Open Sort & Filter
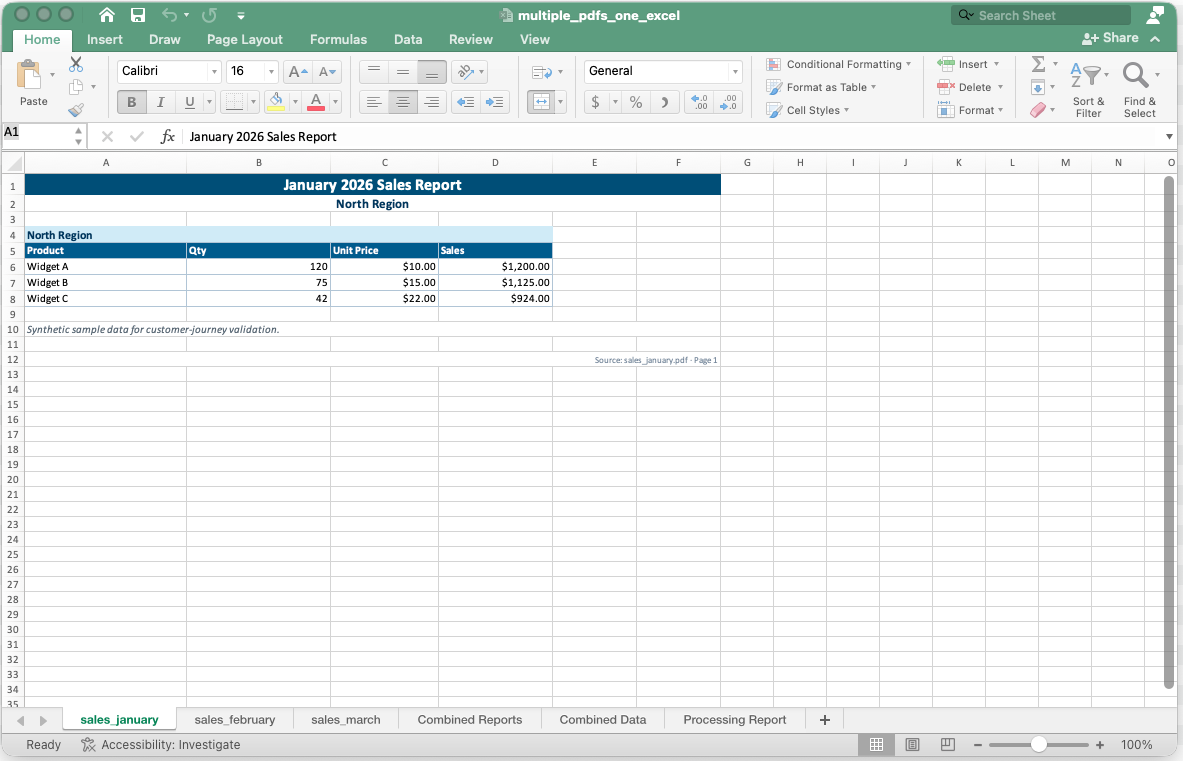 [1088, 90]
